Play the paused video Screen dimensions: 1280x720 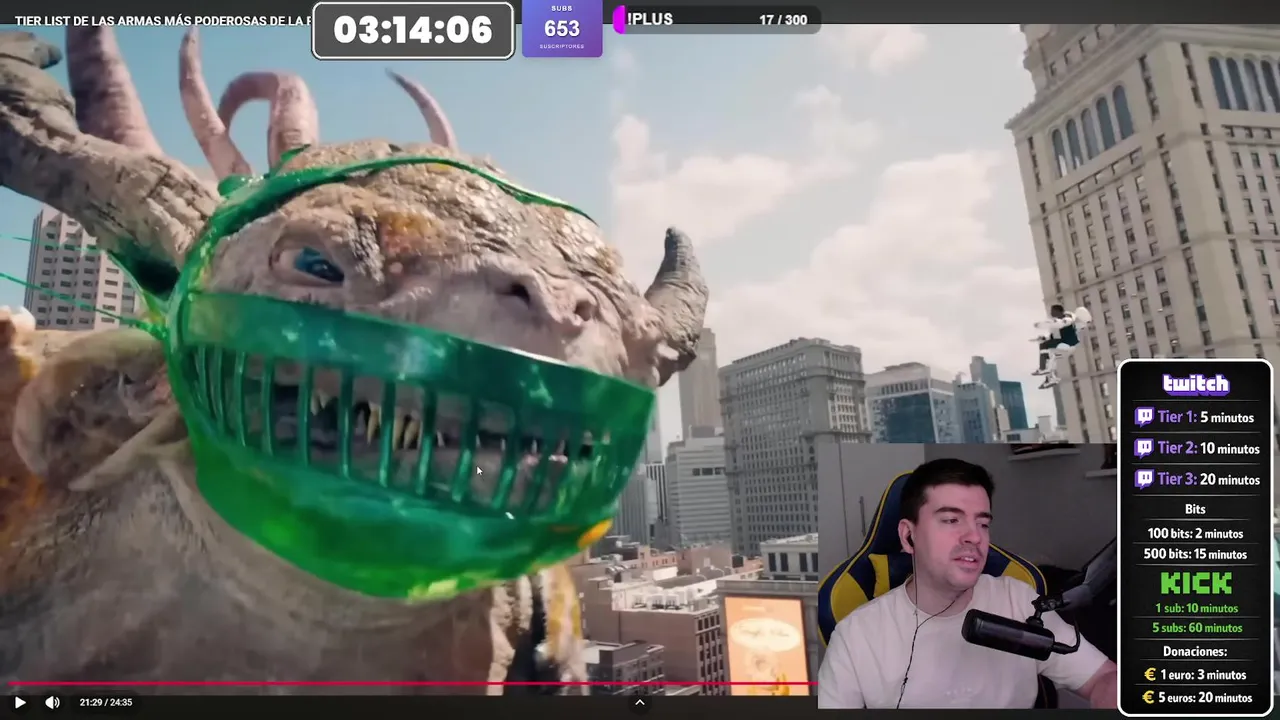[x=19, y=702]
